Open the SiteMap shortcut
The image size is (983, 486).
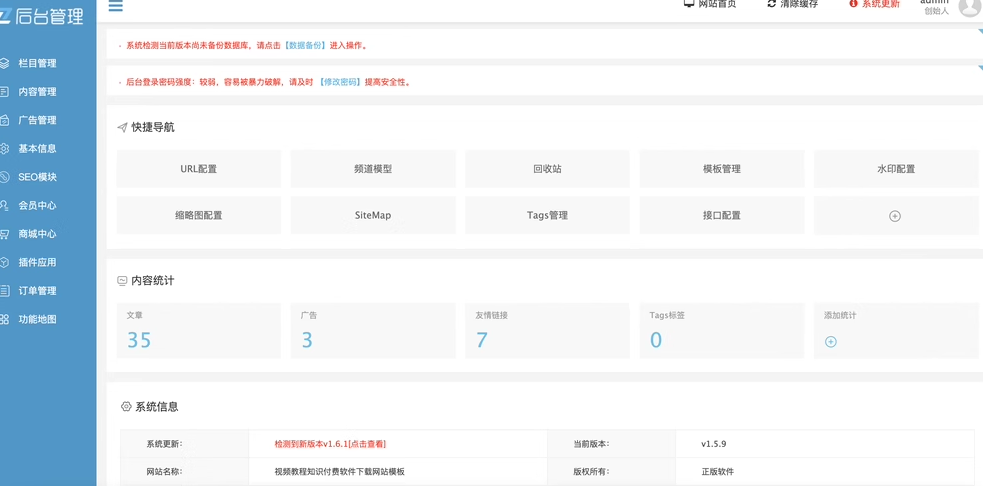(373, 215)
